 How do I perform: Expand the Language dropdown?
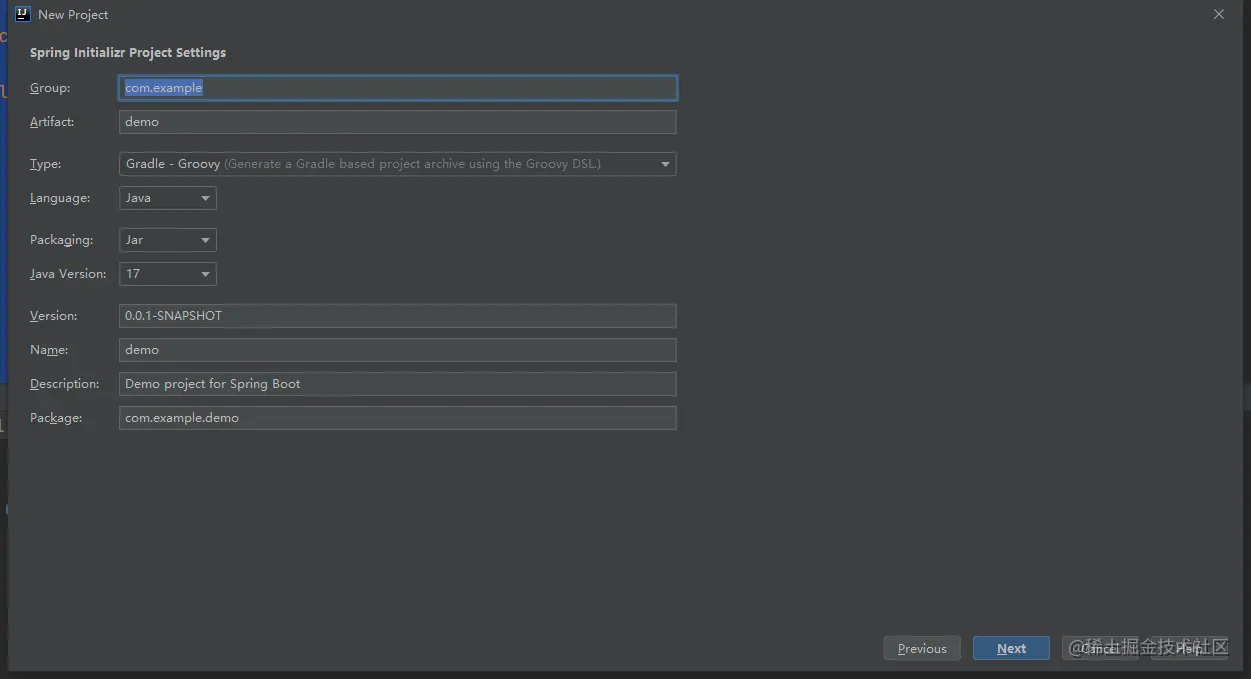click(x=168, y=198)
